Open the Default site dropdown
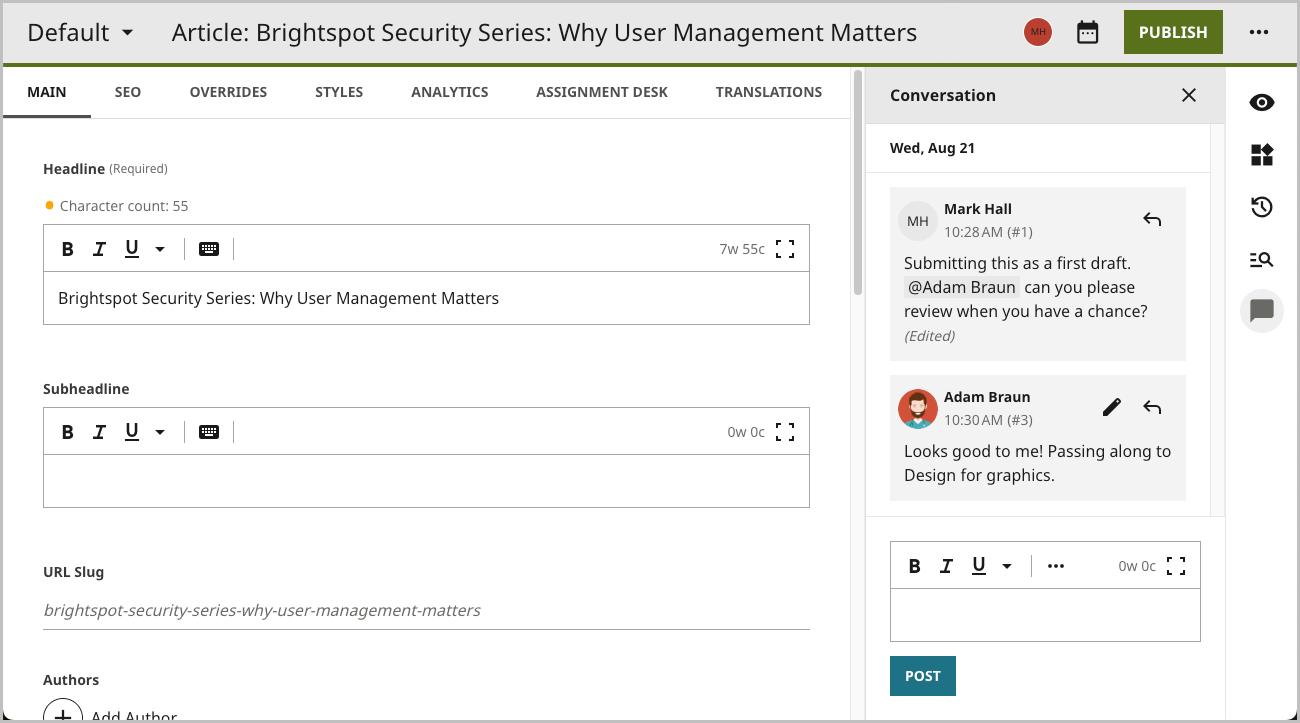The width and height of the screenshot is (1300, 723). tap(80, 32)
